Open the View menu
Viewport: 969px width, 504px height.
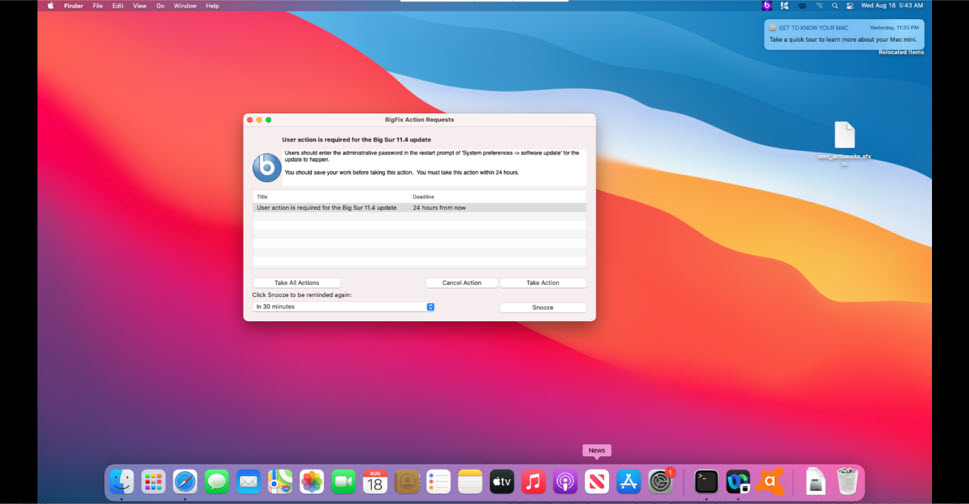[x=140, y=6]
